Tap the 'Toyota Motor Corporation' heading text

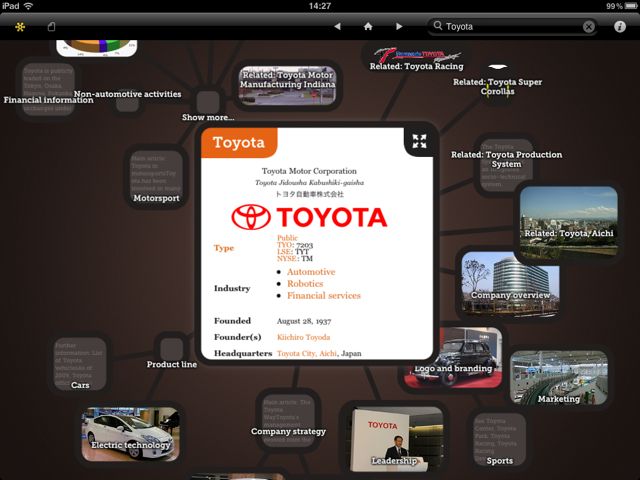[x=309, y=171]
